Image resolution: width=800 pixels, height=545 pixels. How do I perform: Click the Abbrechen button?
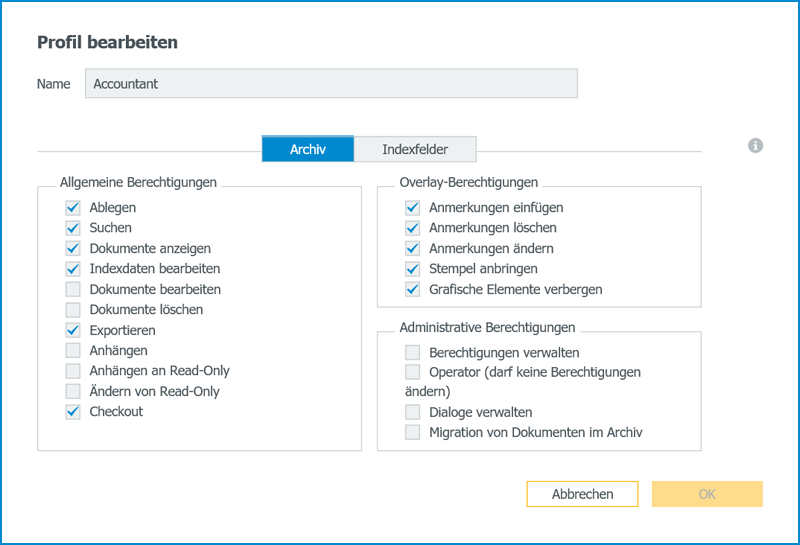[582, 494]
